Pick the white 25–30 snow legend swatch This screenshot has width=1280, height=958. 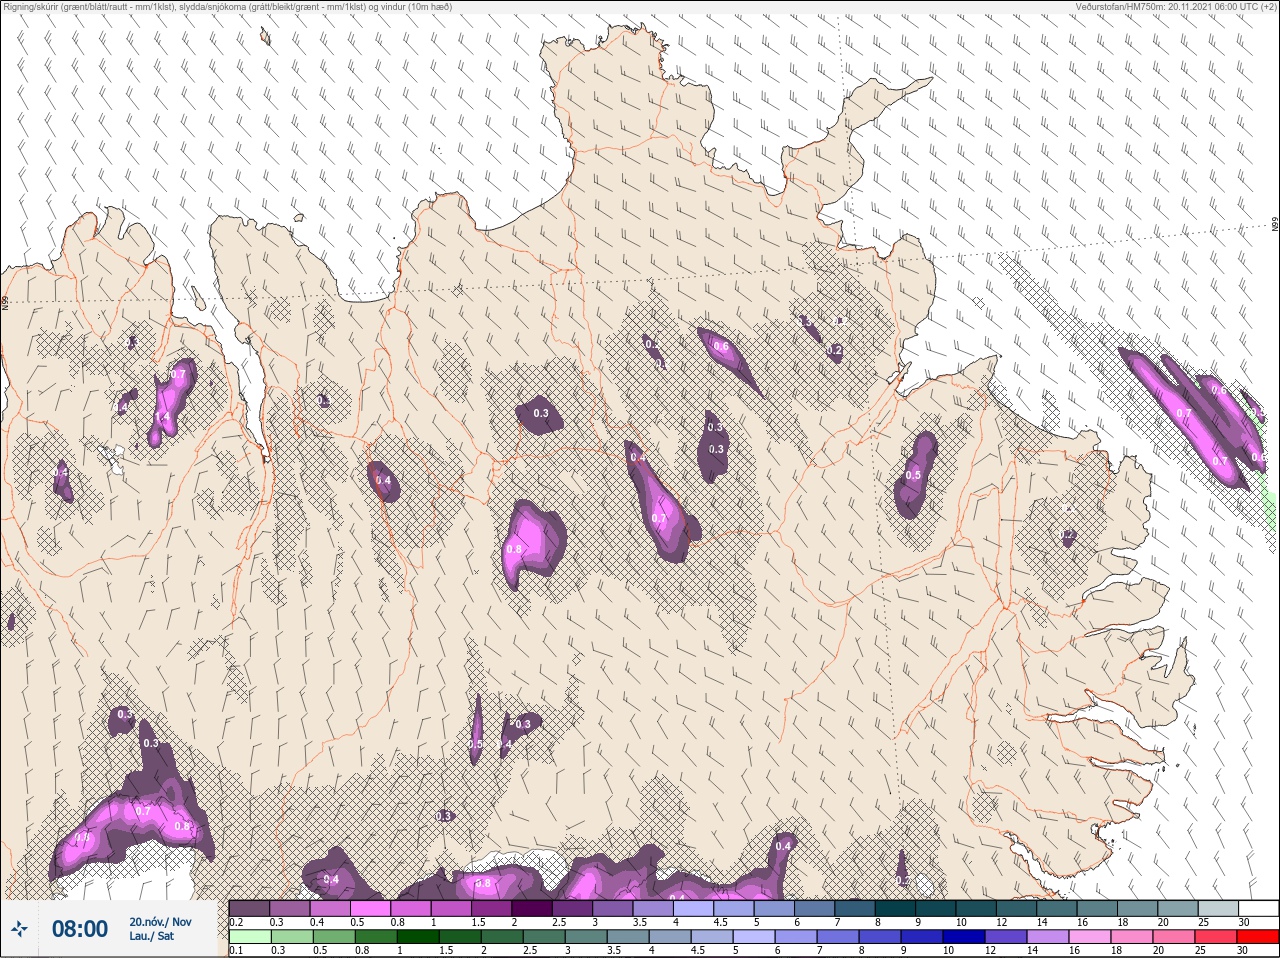click(1257, 908)
